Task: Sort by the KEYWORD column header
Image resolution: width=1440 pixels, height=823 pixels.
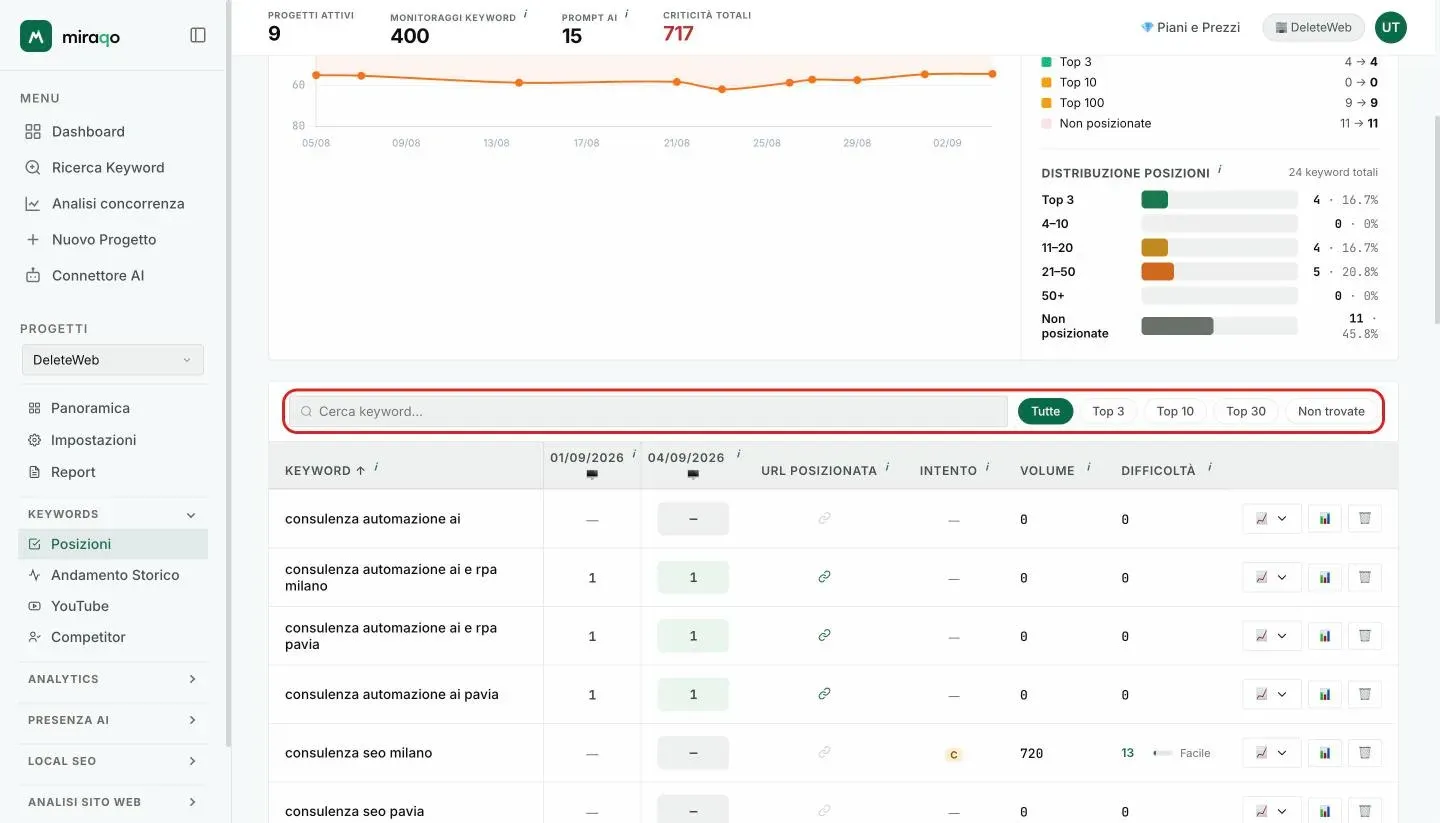Action: (324, 470)
